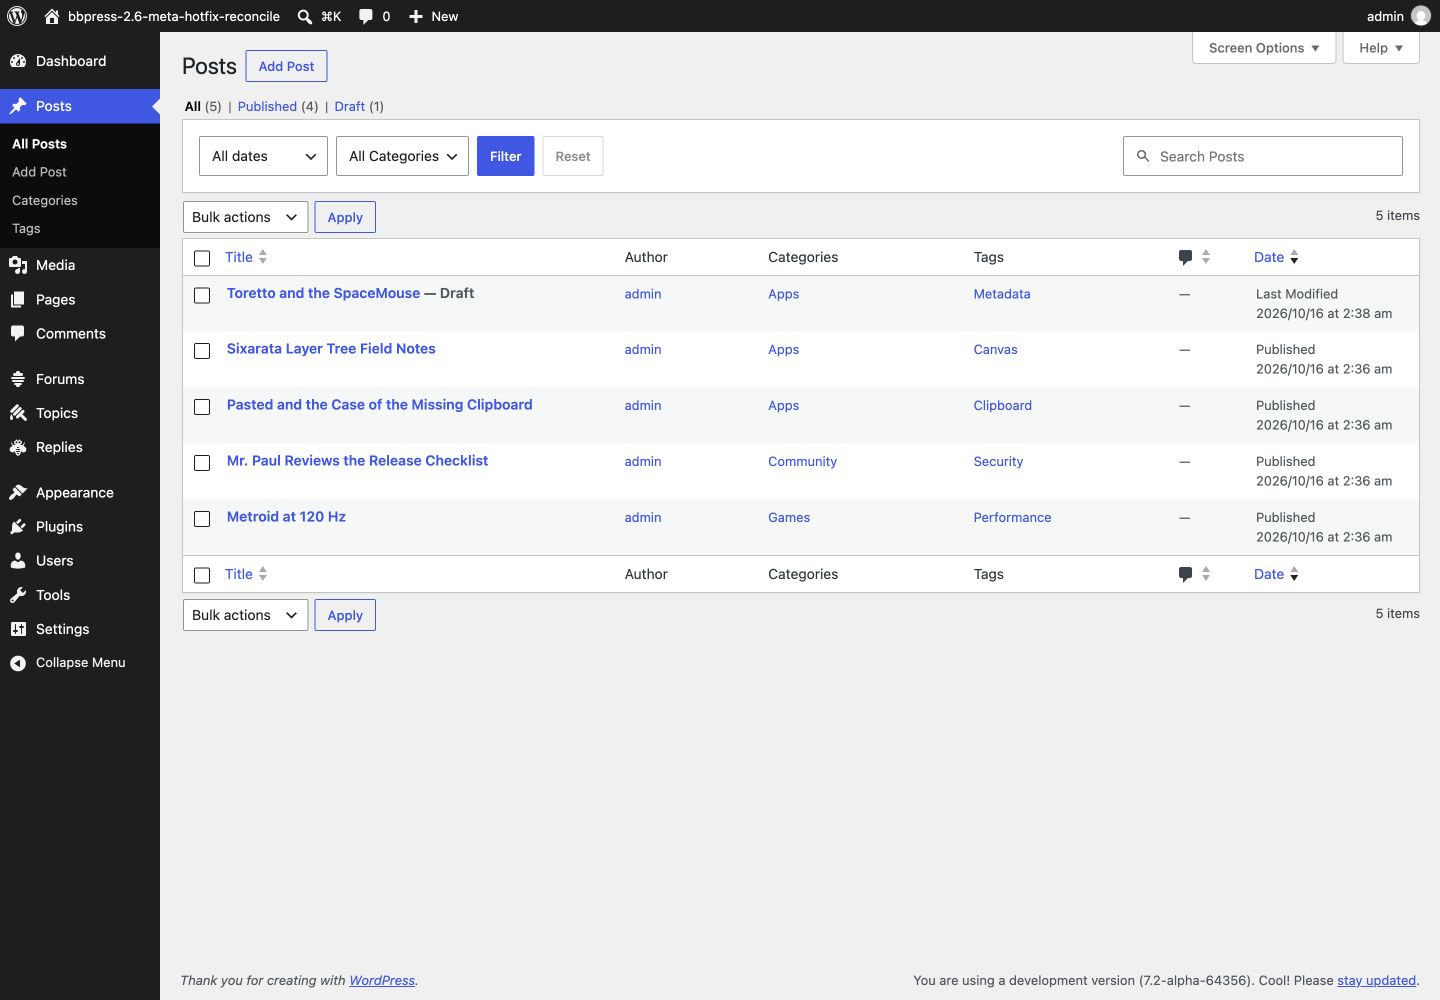Image resolution: width=1440 pixels, height=1000 pixels.
Task: Open the search magnifier in admin bar
Action: [x=305, y=16]
